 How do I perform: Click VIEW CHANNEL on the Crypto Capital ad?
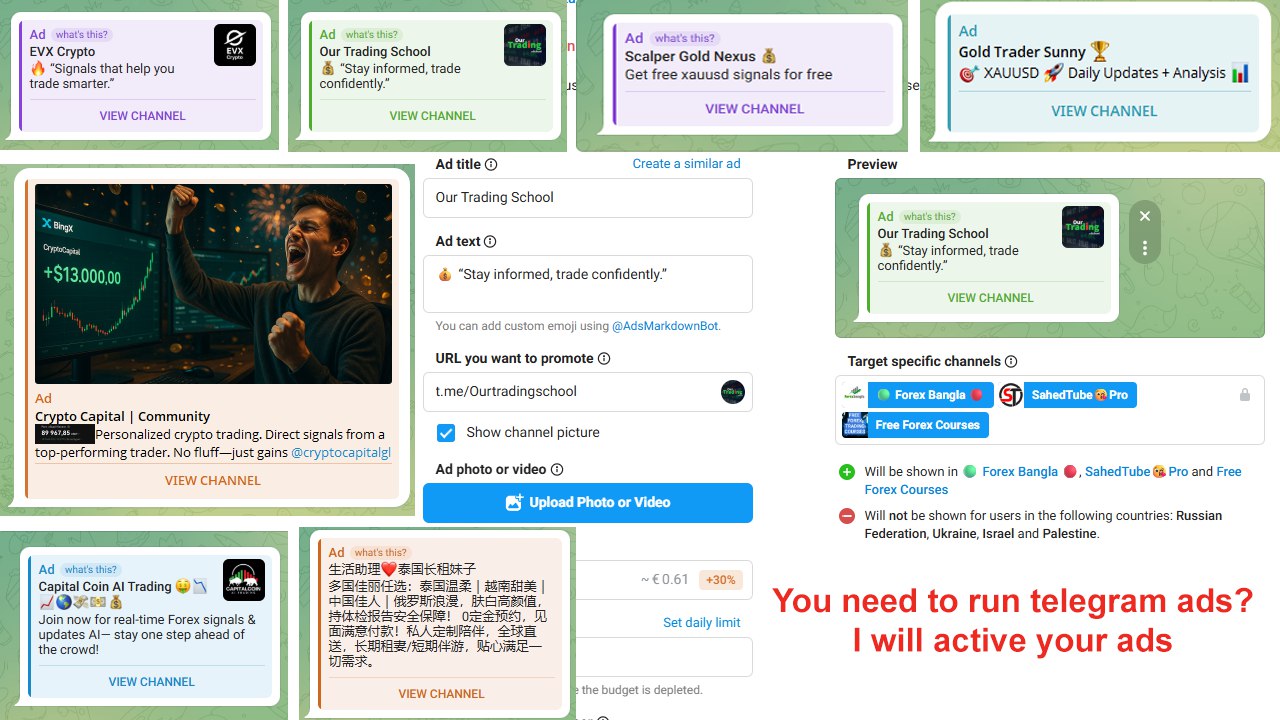pos(213,481)
